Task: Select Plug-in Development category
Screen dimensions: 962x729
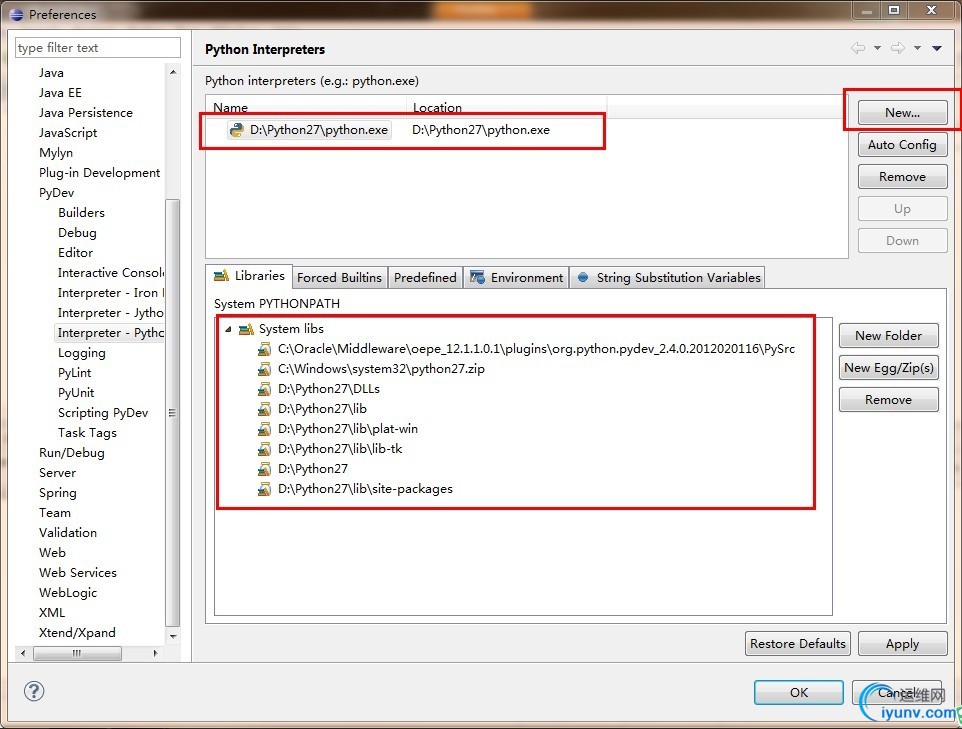Action: (x=99, y=173)
